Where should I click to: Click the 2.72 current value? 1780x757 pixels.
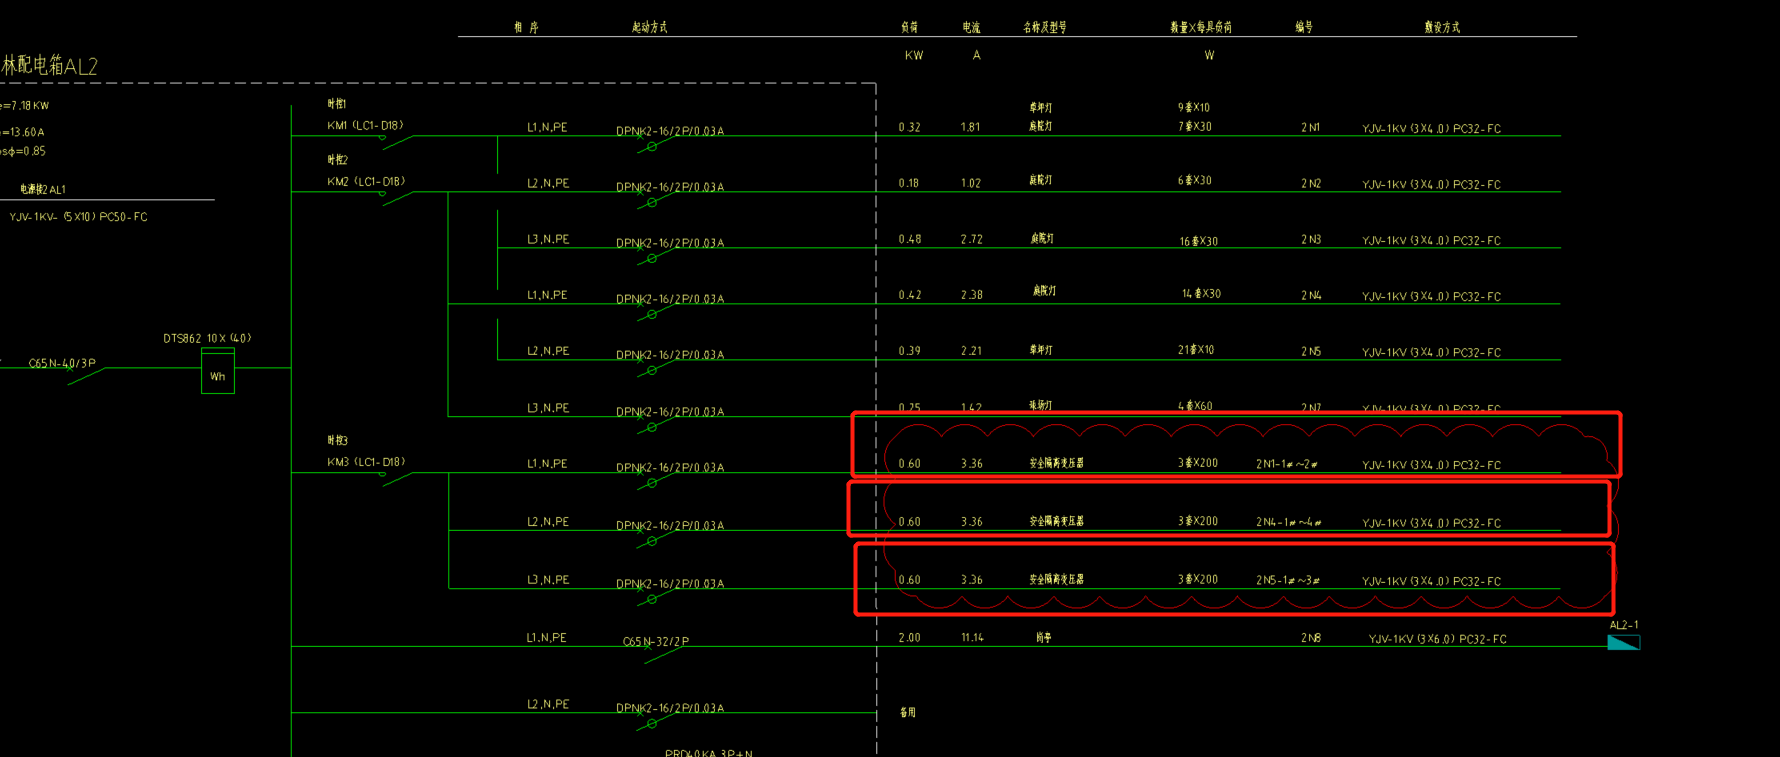tap(972, 239)
